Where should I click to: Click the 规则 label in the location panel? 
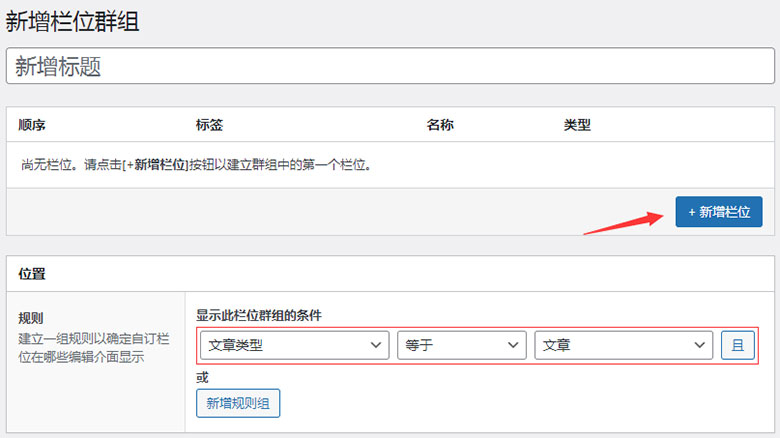[31, 318]
